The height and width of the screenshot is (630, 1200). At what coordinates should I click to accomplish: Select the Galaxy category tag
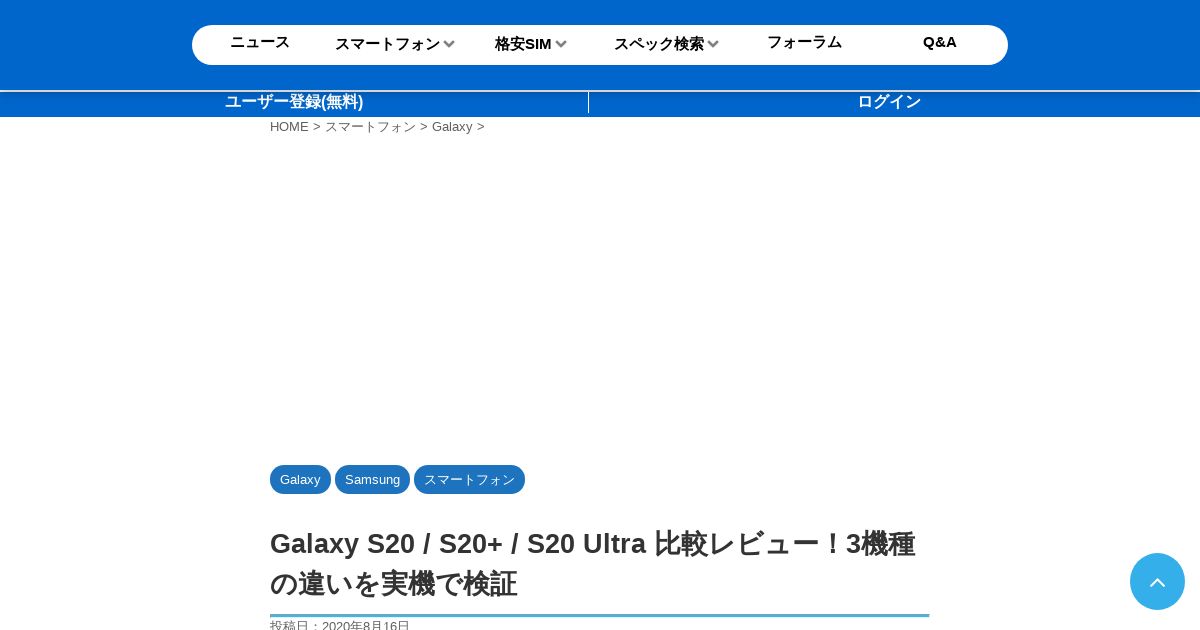pos(300,480)
